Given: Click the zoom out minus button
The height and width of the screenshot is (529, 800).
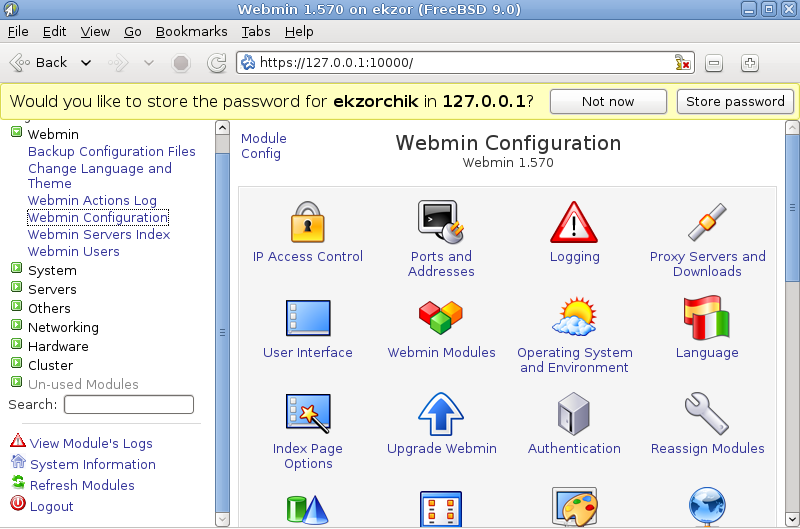Looking at the screenshot, I should [x=714, y=63].
